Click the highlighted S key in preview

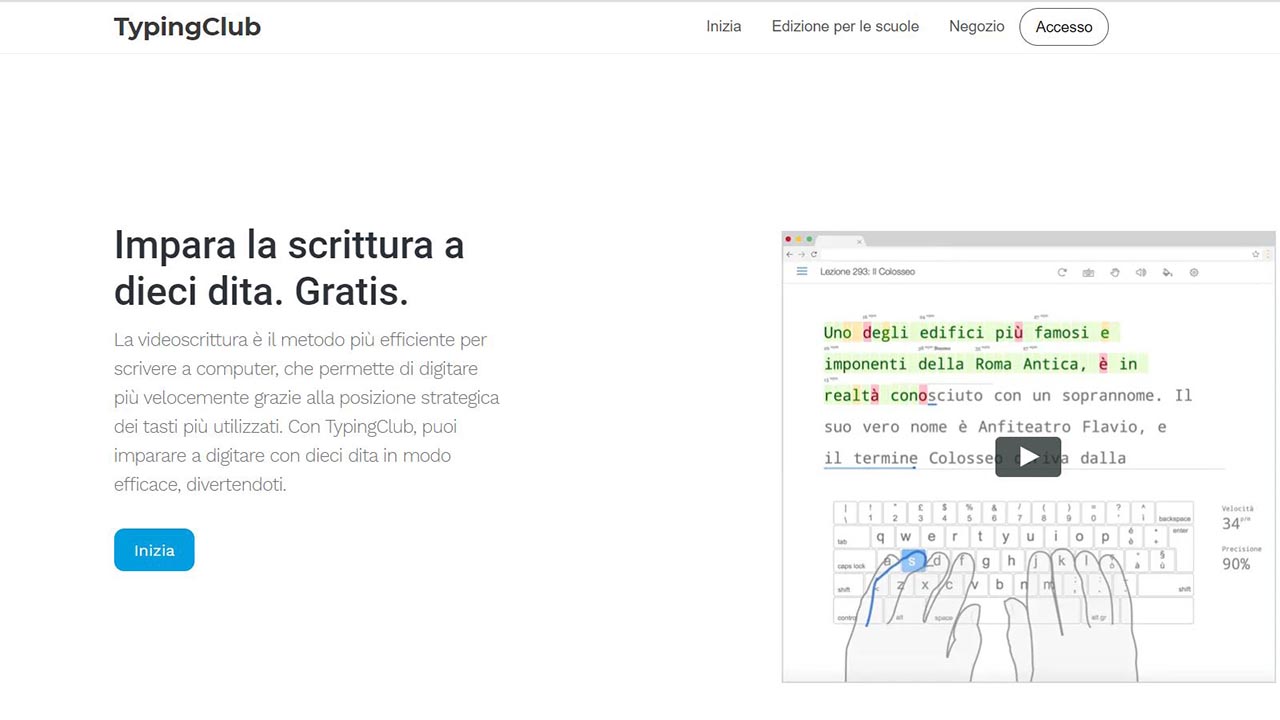point(912,561)
